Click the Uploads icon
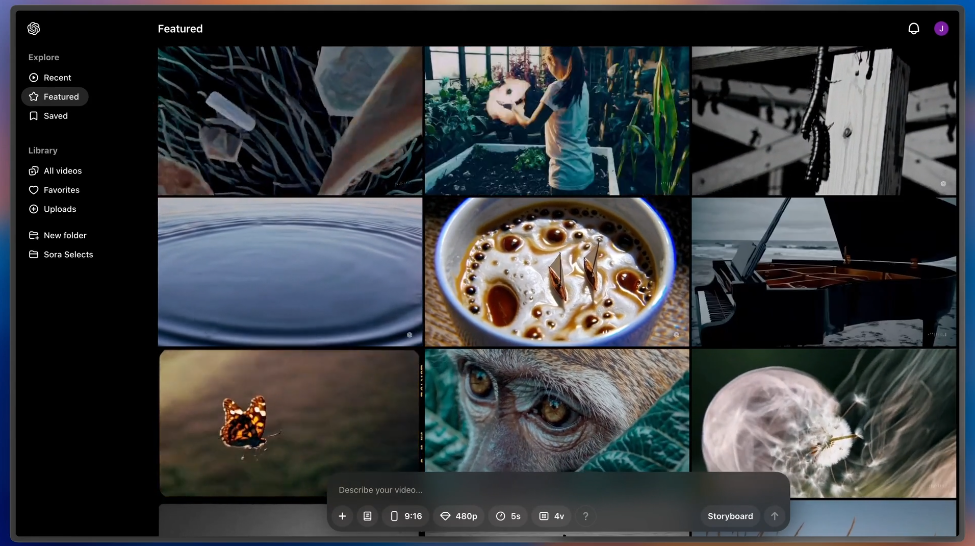This screenshot has width=975, height=546. pos(34,210)
